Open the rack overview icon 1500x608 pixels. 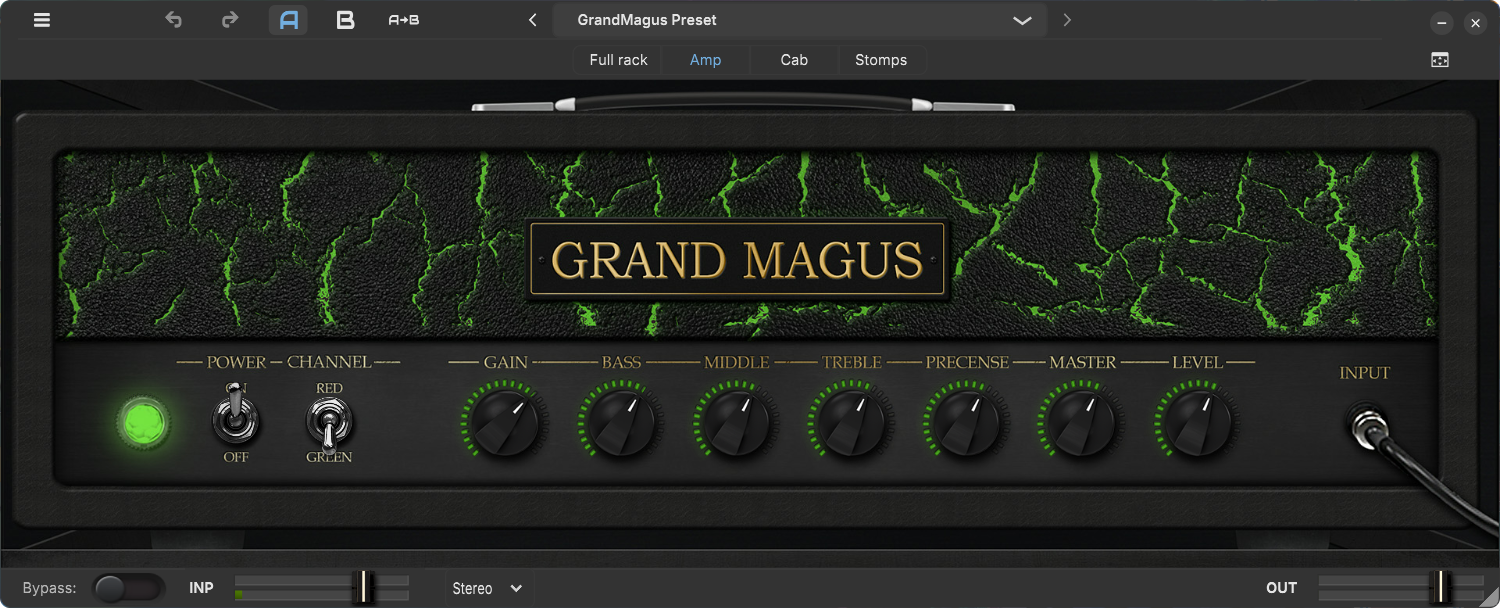coord(1438,59)
